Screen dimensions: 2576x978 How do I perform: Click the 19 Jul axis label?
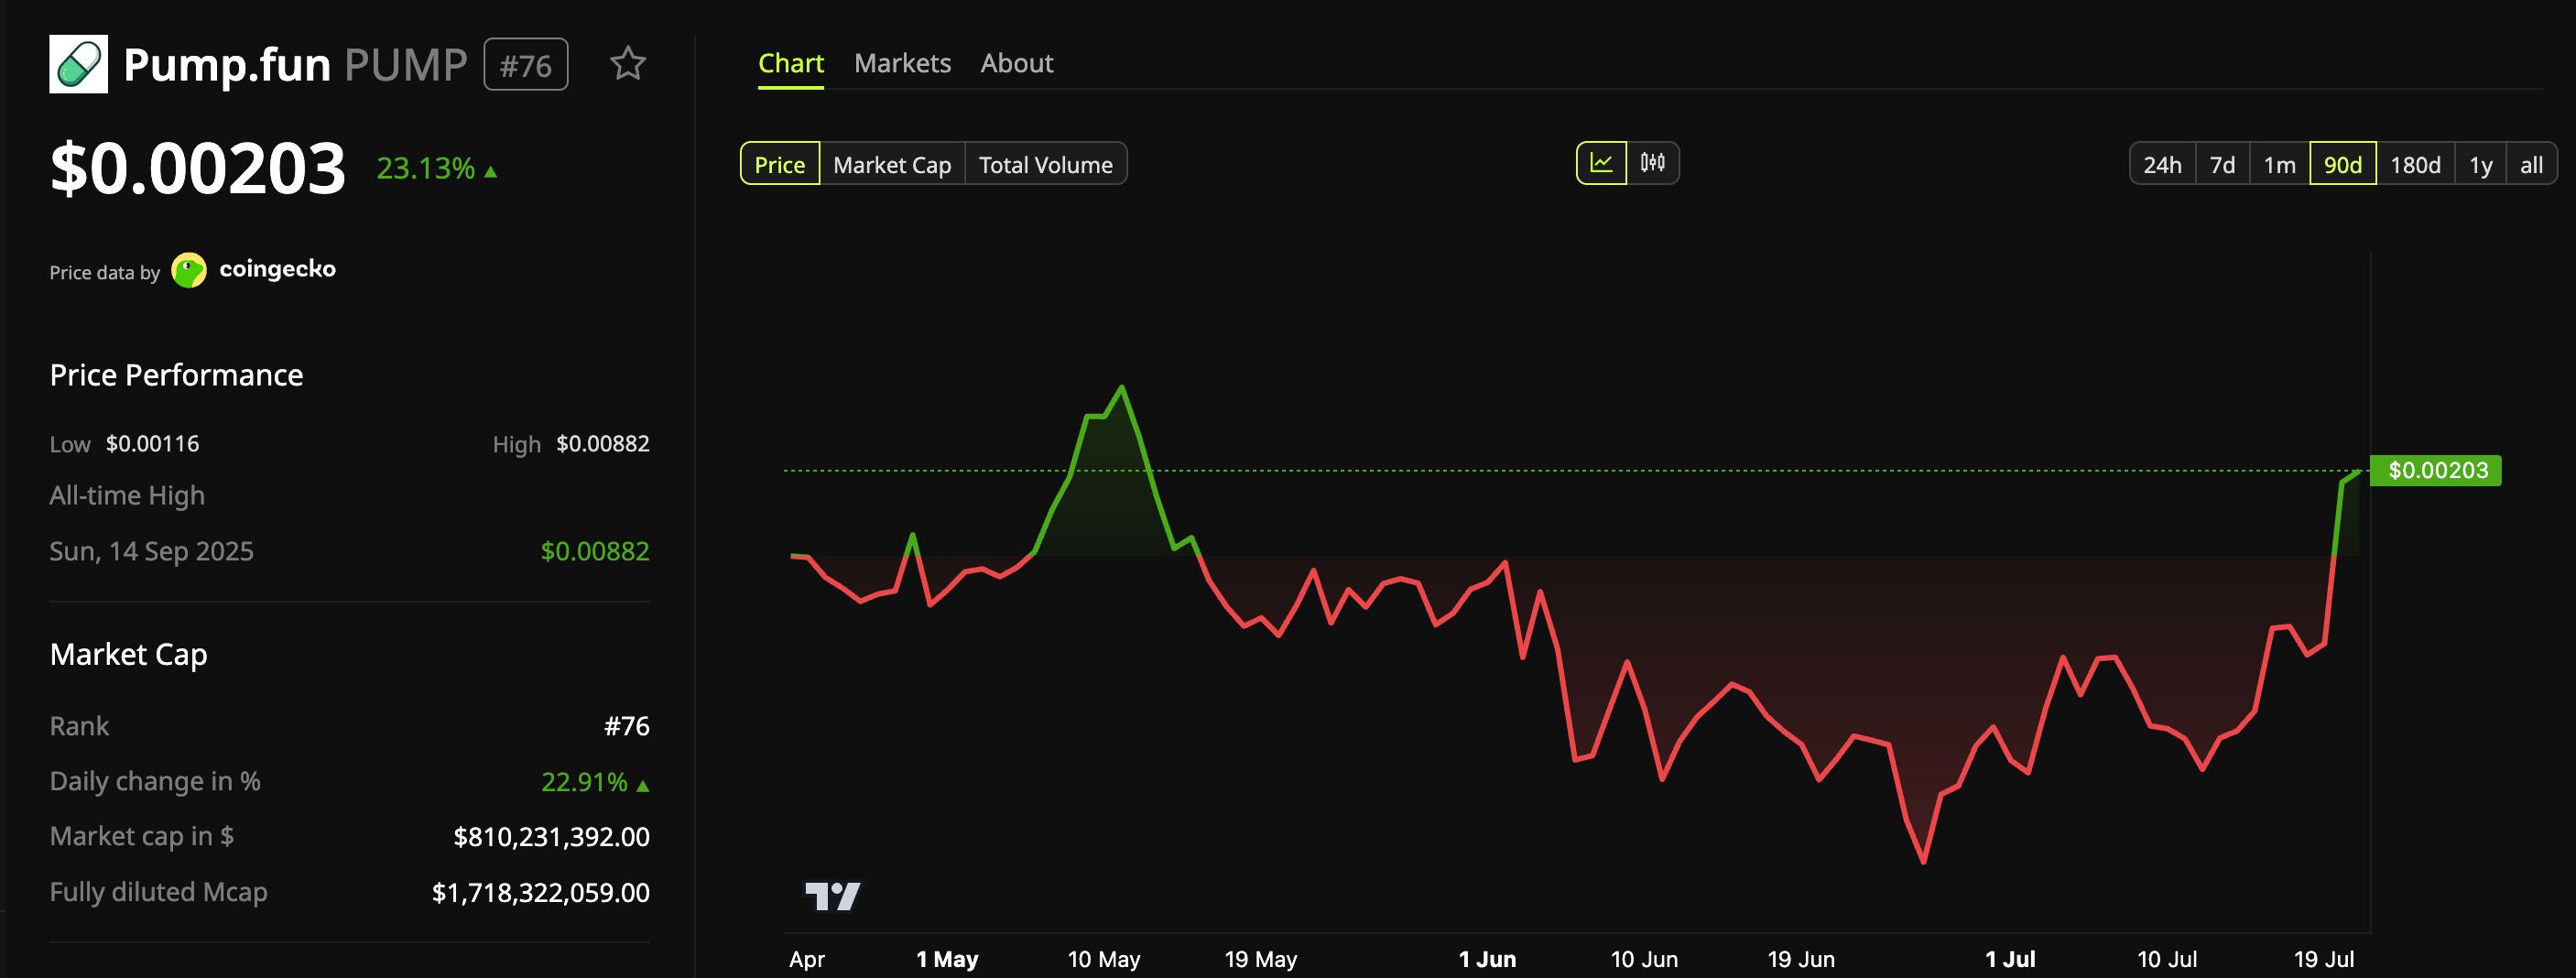tap(2323, 959)
